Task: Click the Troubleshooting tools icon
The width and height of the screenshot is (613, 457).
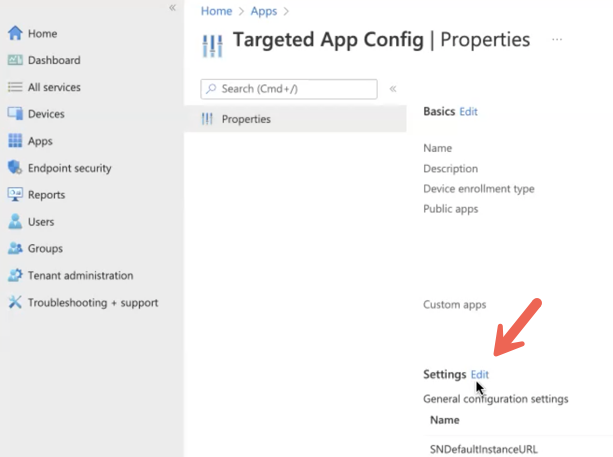Action: point(15,302)
